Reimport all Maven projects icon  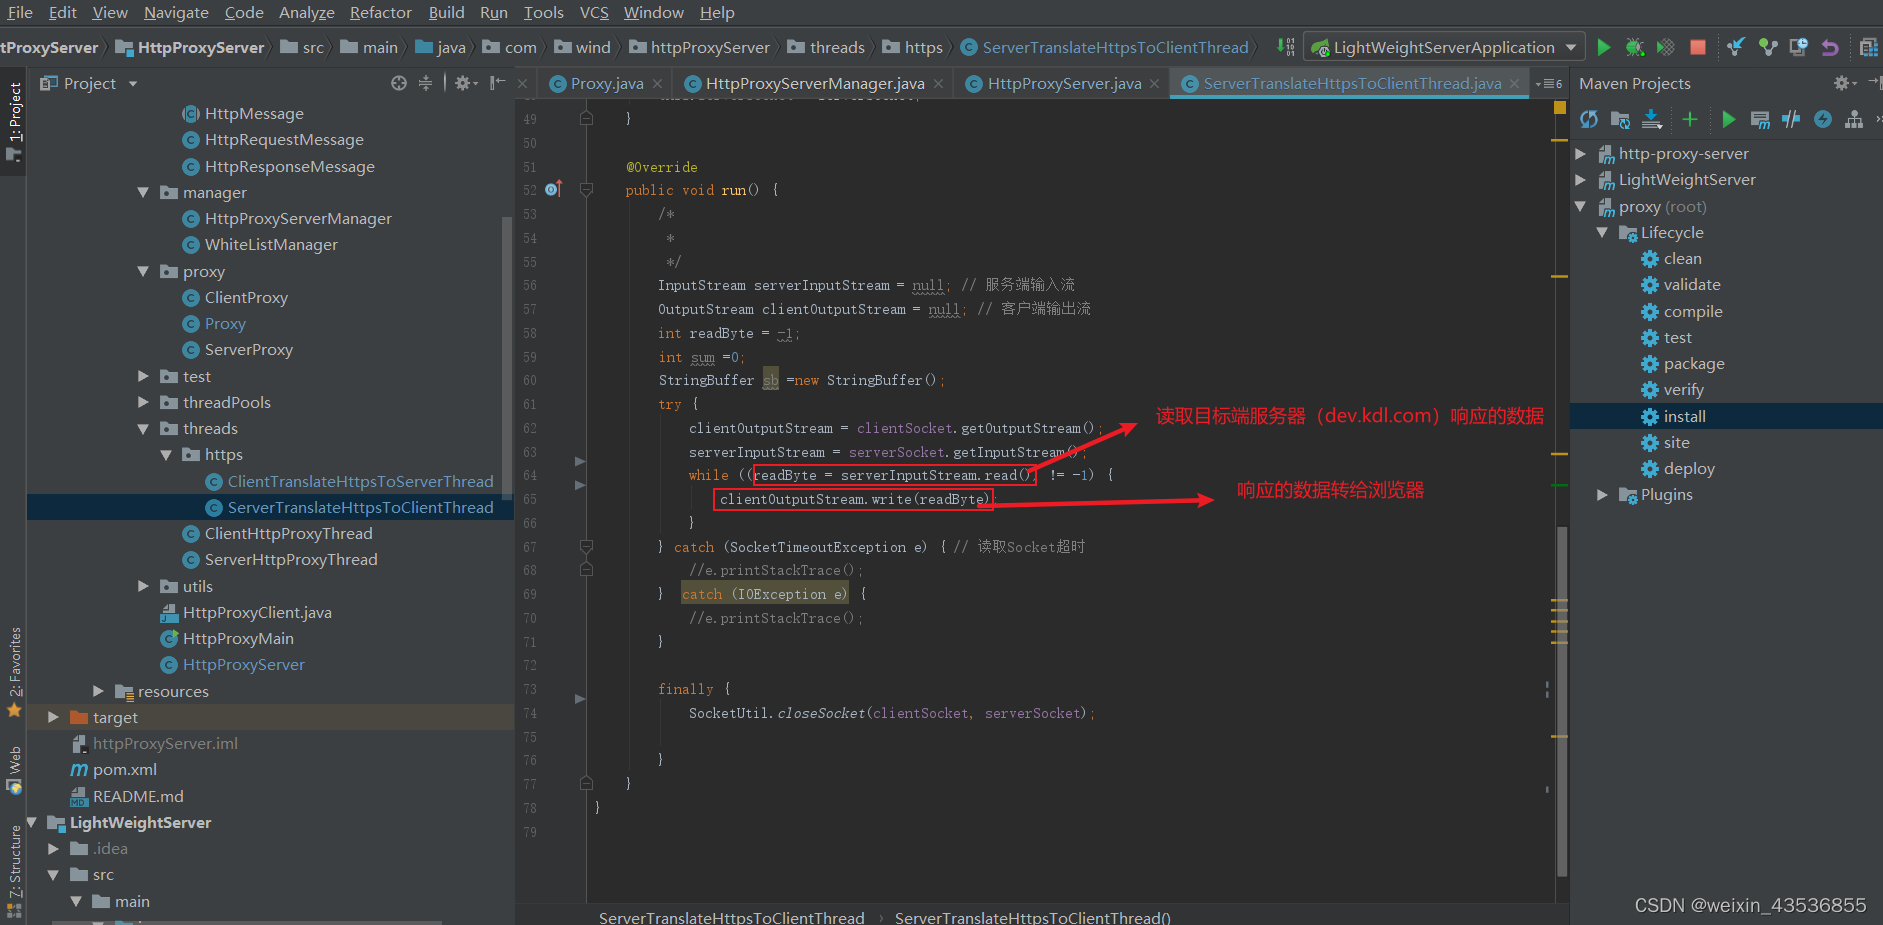[1589, 120]
